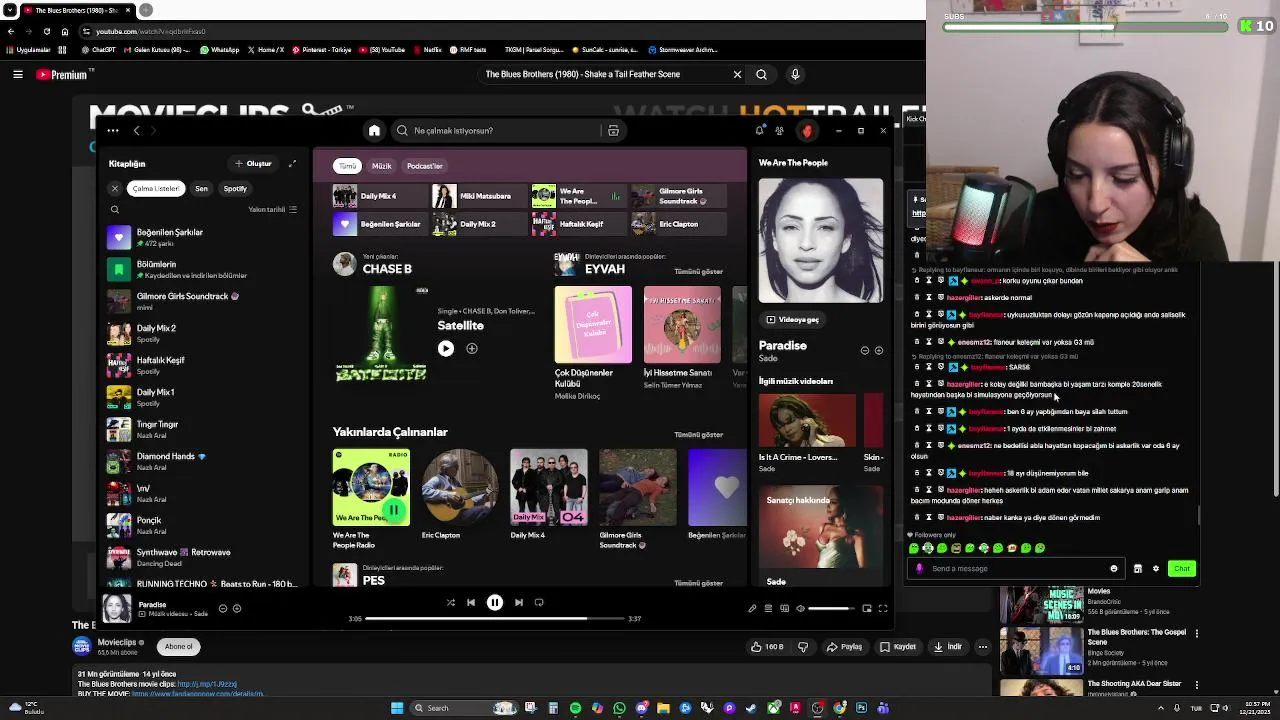Toggle the Sen filter chip
Viewport: 1280px width, 720px height.
(201, 189)
